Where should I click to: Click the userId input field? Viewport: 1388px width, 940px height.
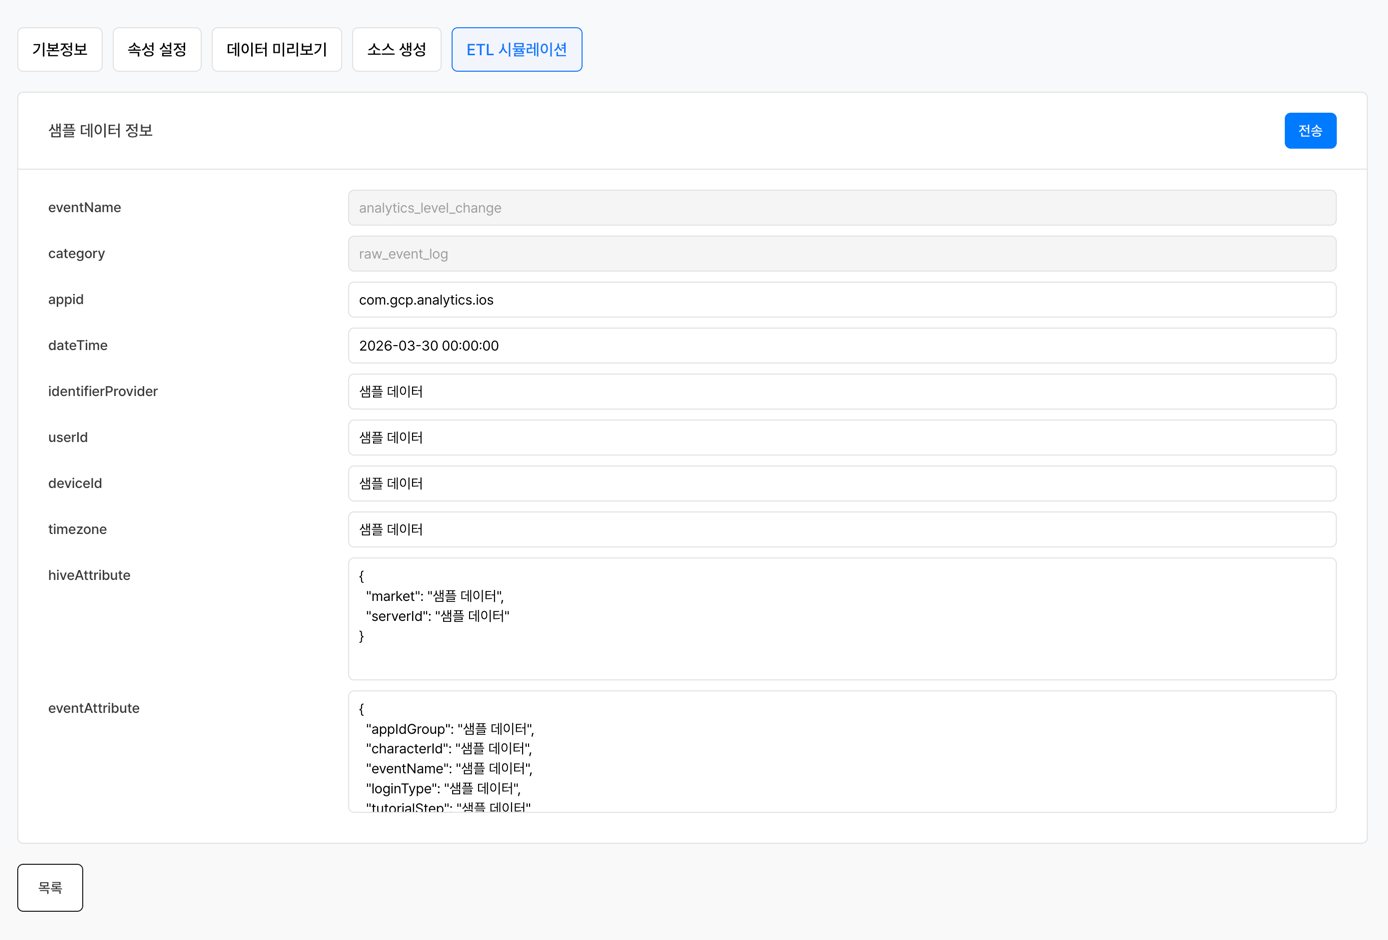click(841, 438)
